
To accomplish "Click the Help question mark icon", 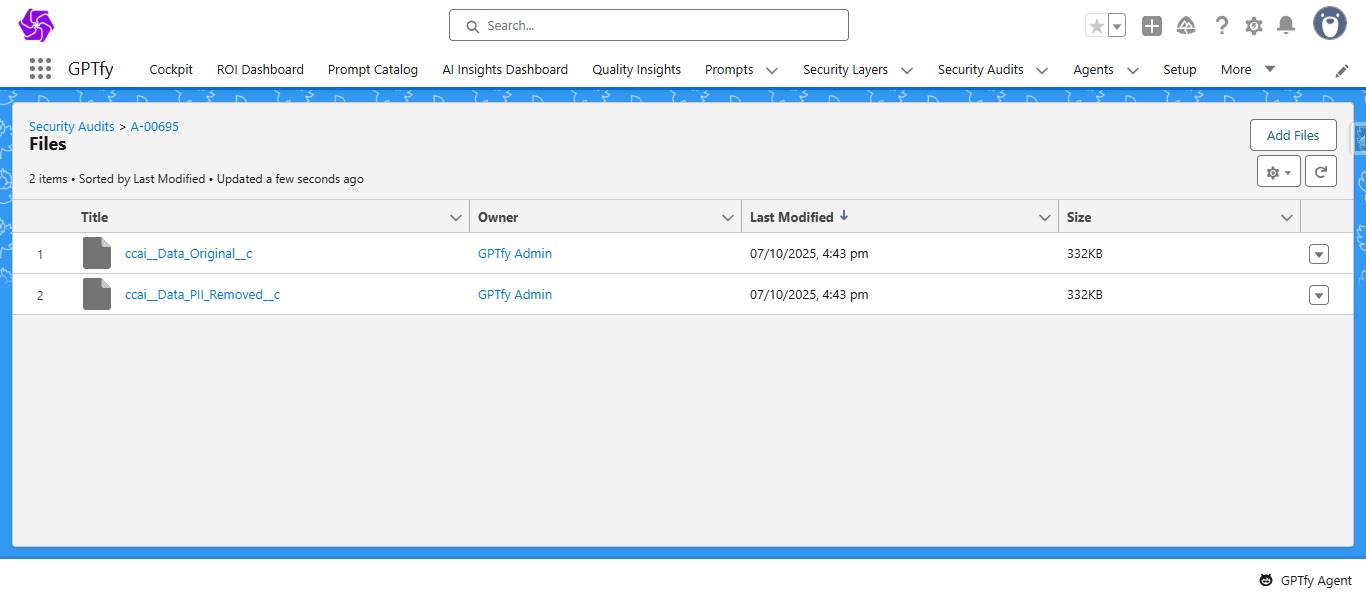I will (1221, 26).
